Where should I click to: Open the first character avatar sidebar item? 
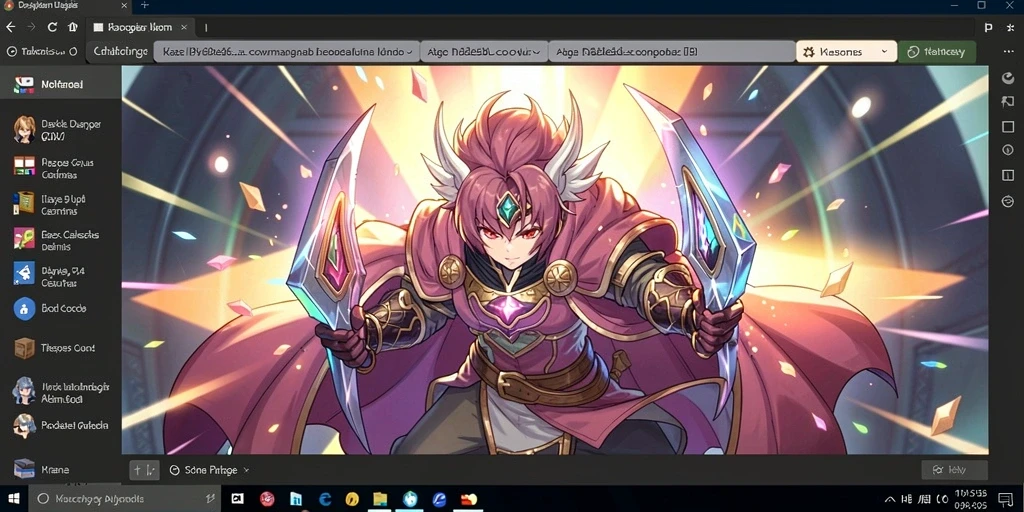click(24, 129)
